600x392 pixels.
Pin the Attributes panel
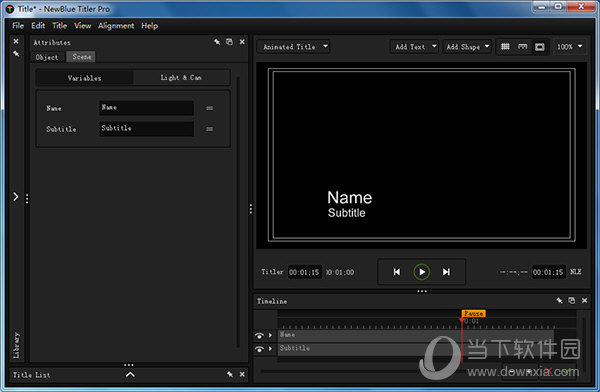pyautogui.click(x=217, y=42)
